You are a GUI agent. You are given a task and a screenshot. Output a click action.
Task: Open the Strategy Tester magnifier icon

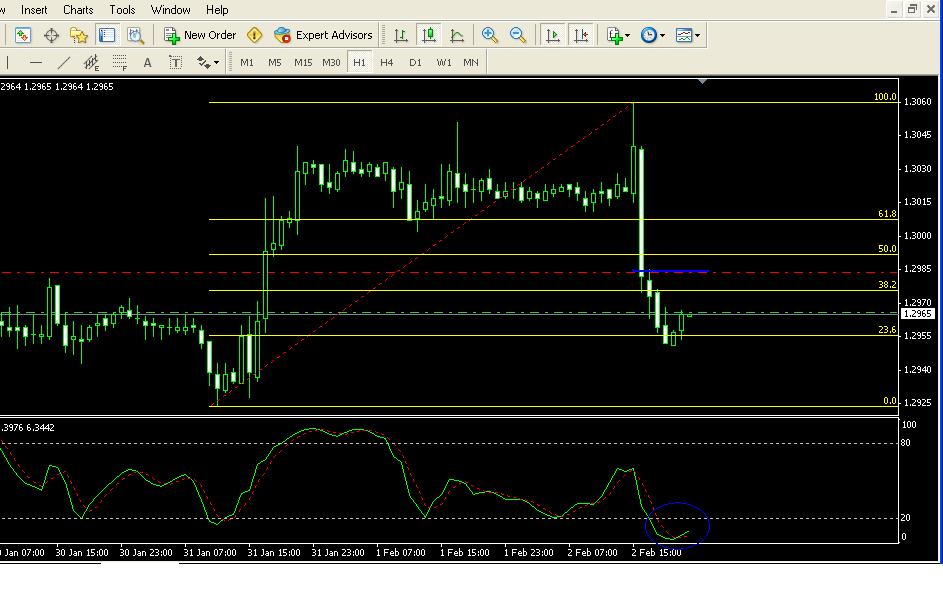(135, 35)
